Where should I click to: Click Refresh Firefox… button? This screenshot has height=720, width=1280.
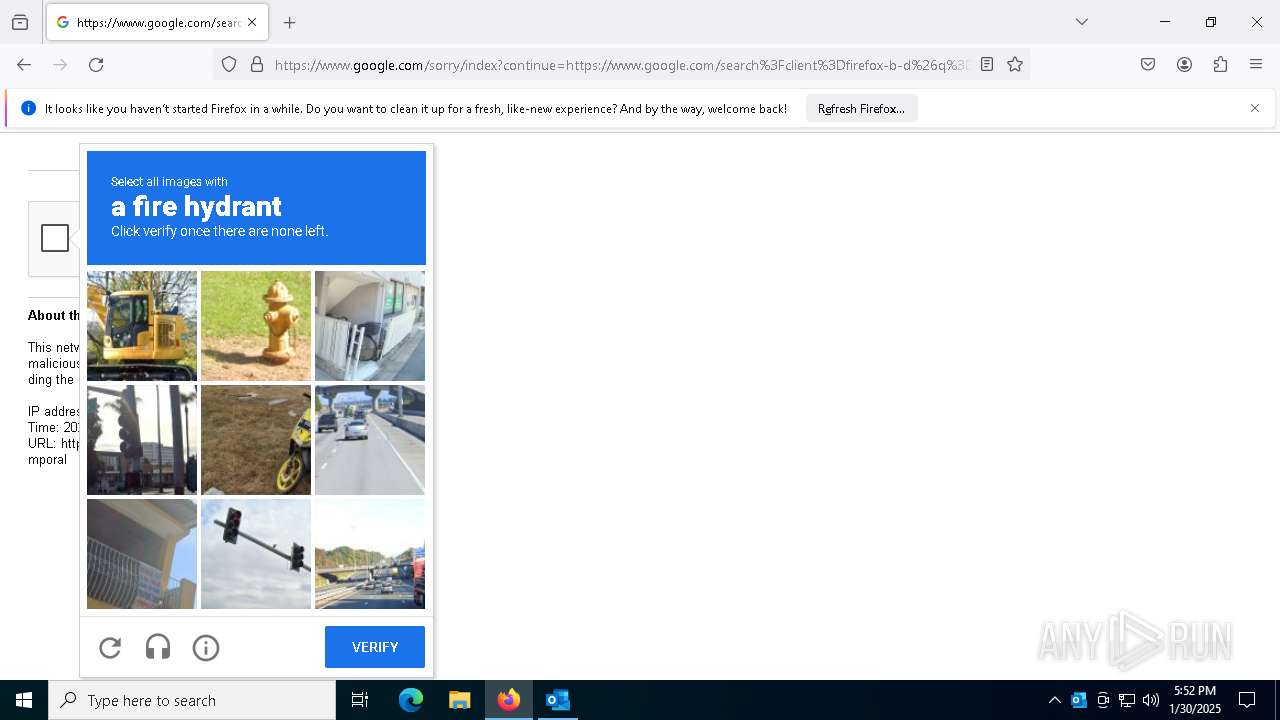(x=861, y=109)
